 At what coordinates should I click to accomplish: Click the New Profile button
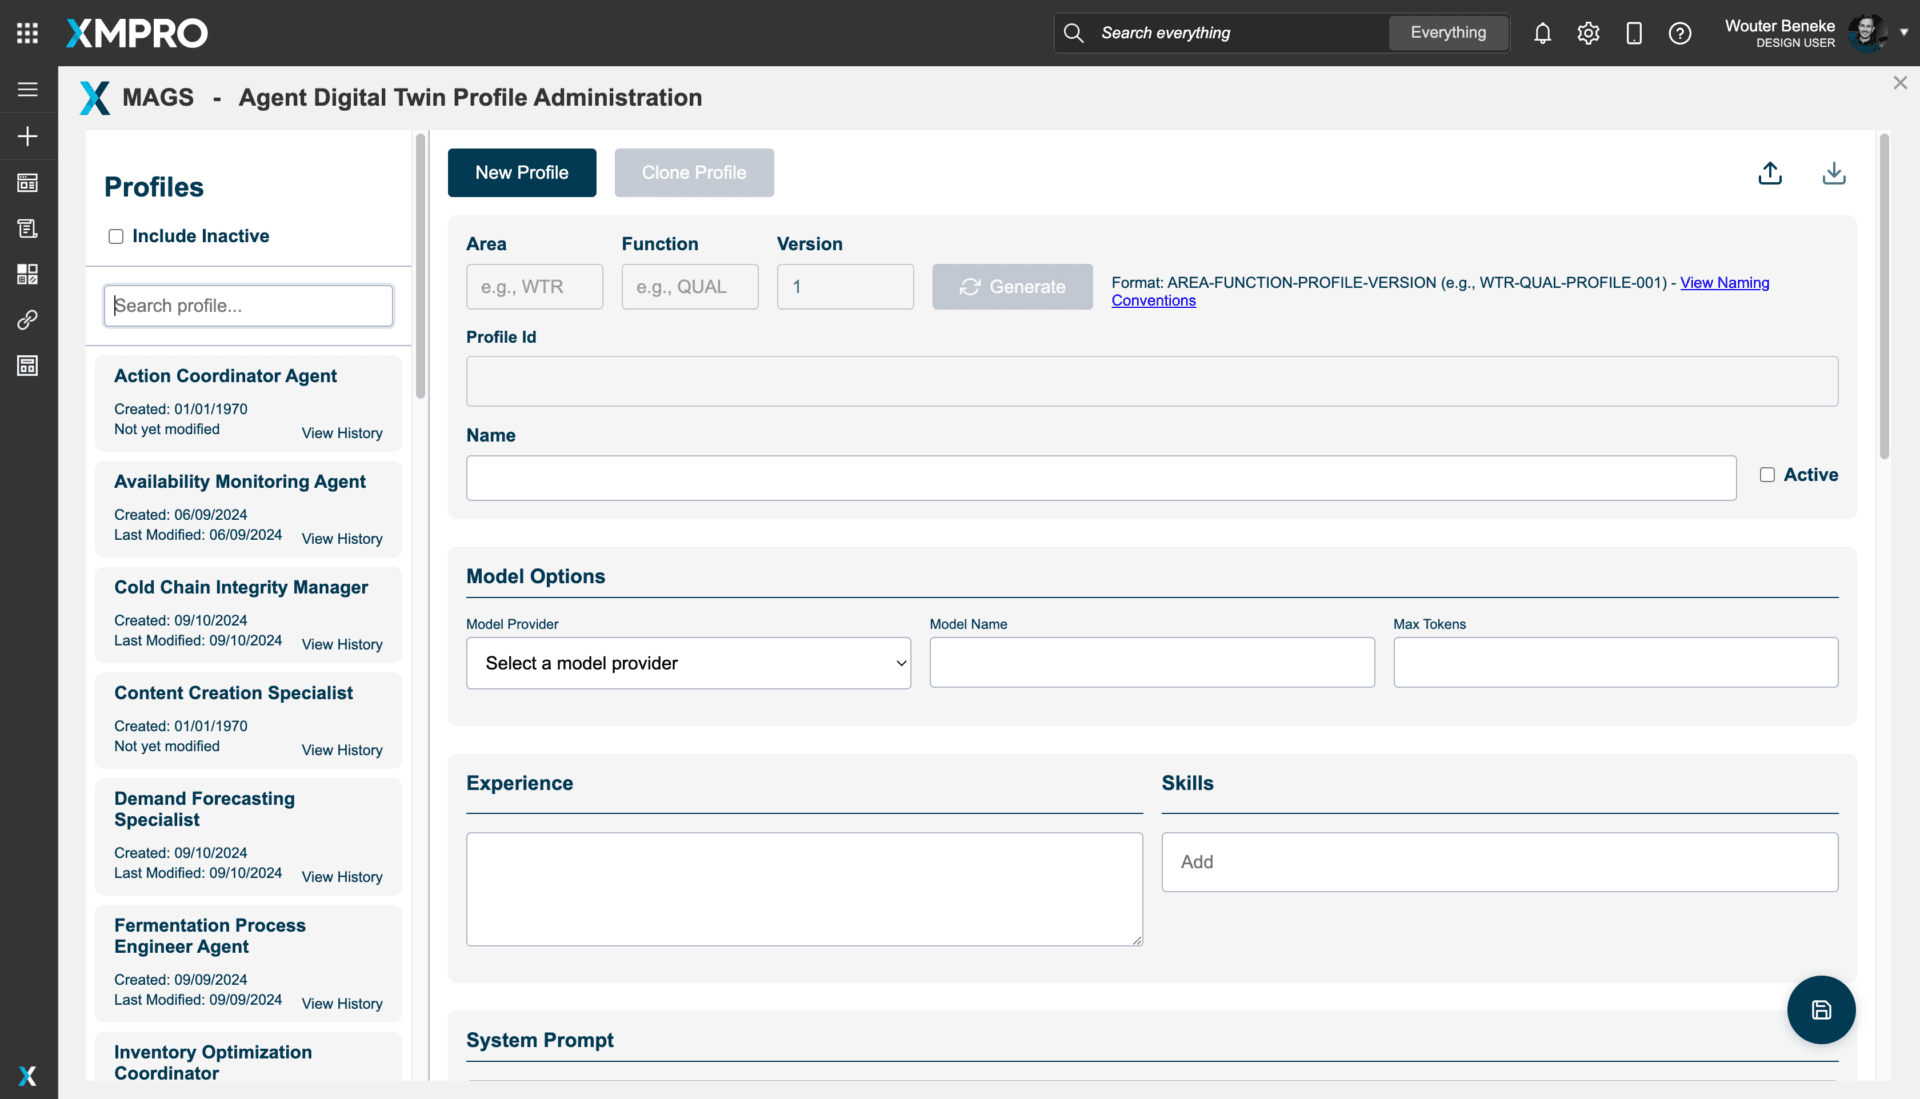(x=521, y=173)
